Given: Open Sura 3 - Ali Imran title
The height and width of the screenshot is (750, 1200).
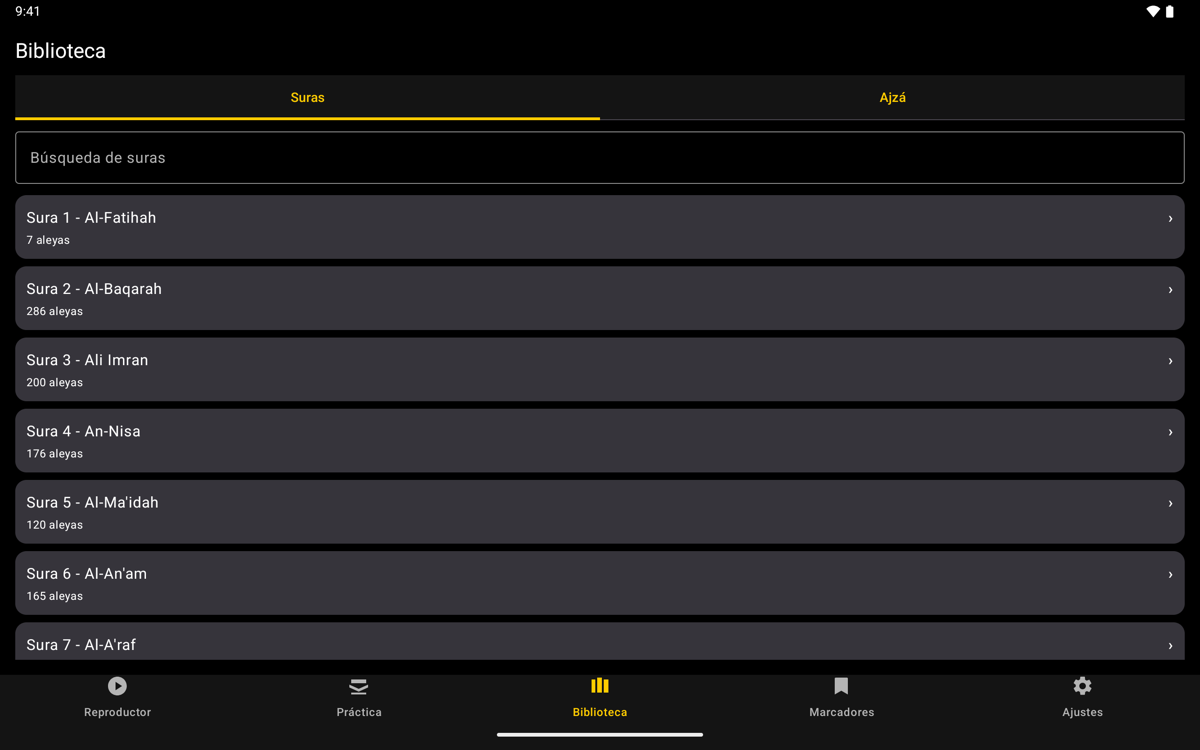Looking at the screenshot, I should pyautogui.click(x=87, y=360).
